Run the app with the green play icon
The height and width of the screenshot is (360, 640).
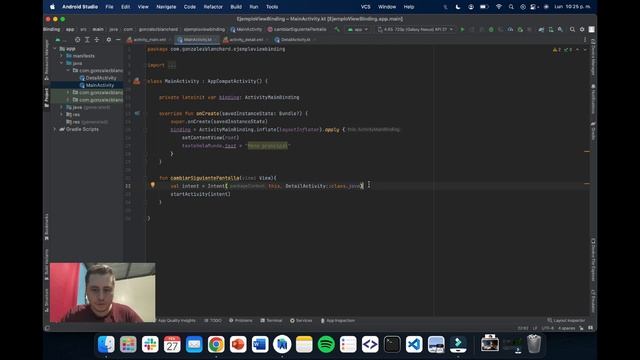pyautogui.click(x=462, y=29)
